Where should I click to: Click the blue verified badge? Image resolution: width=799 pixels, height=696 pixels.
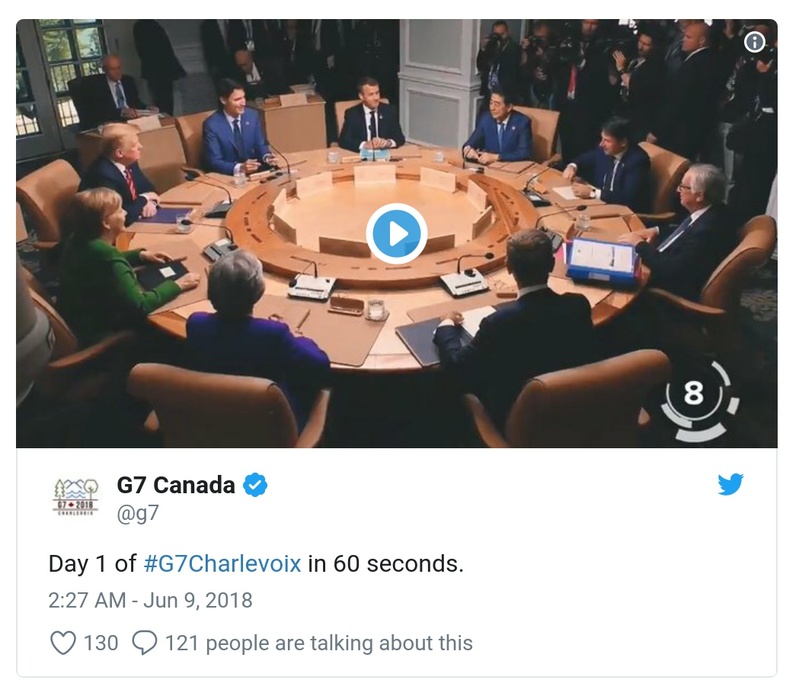pos(256,486)
